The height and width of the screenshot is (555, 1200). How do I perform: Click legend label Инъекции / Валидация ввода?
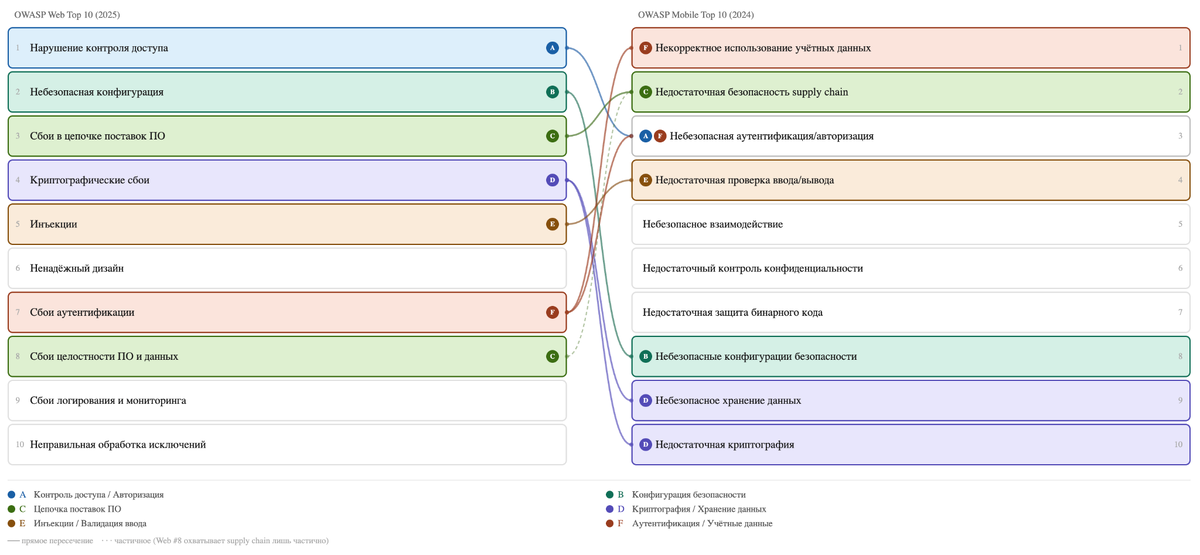point(90,523)
